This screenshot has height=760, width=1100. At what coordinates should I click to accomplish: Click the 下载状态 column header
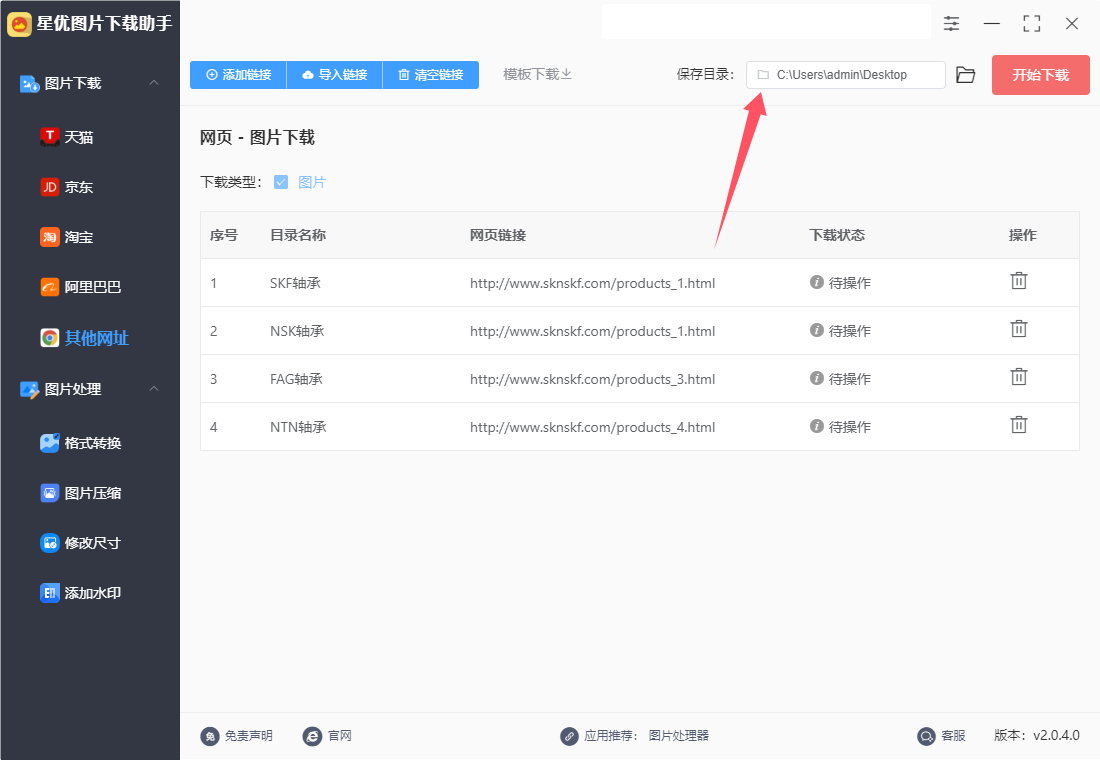837,235
